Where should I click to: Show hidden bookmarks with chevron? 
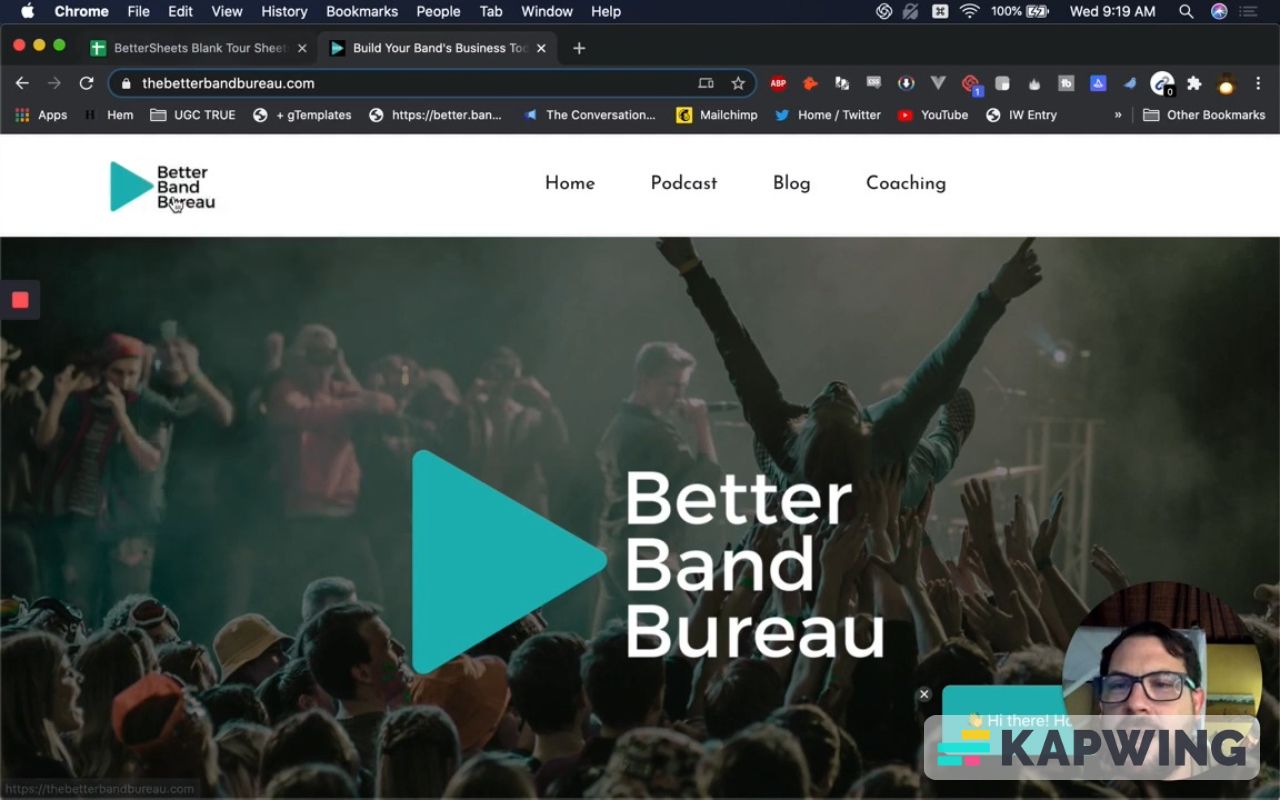click(x=1118, y=115)
